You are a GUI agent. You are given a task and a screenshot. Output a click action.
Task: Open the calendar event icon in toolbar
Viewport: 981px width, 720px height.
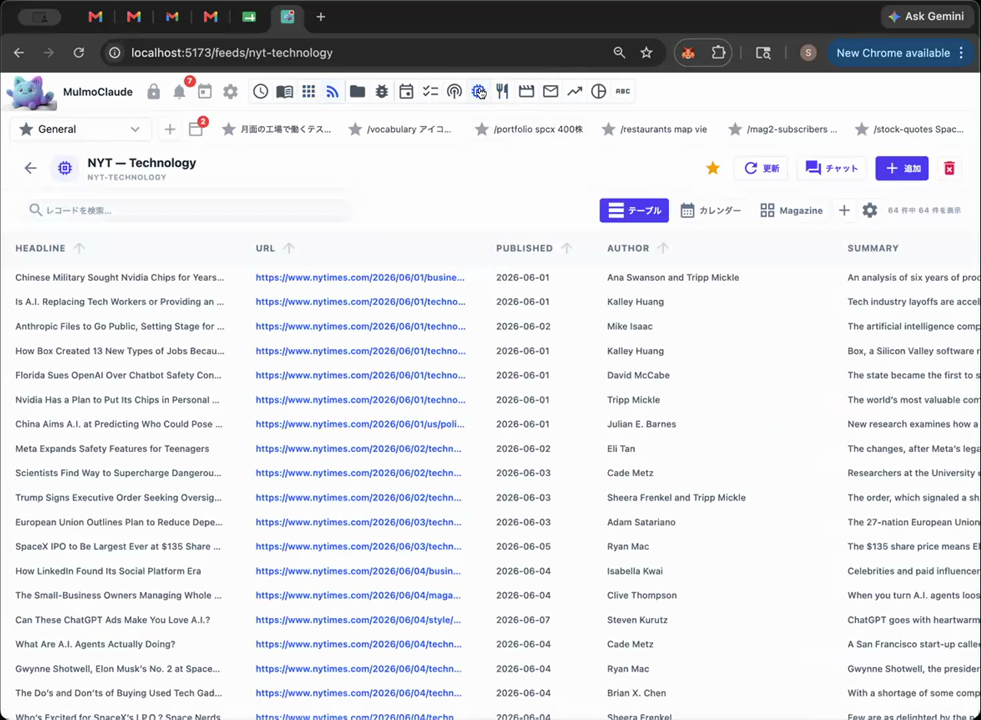406,91
